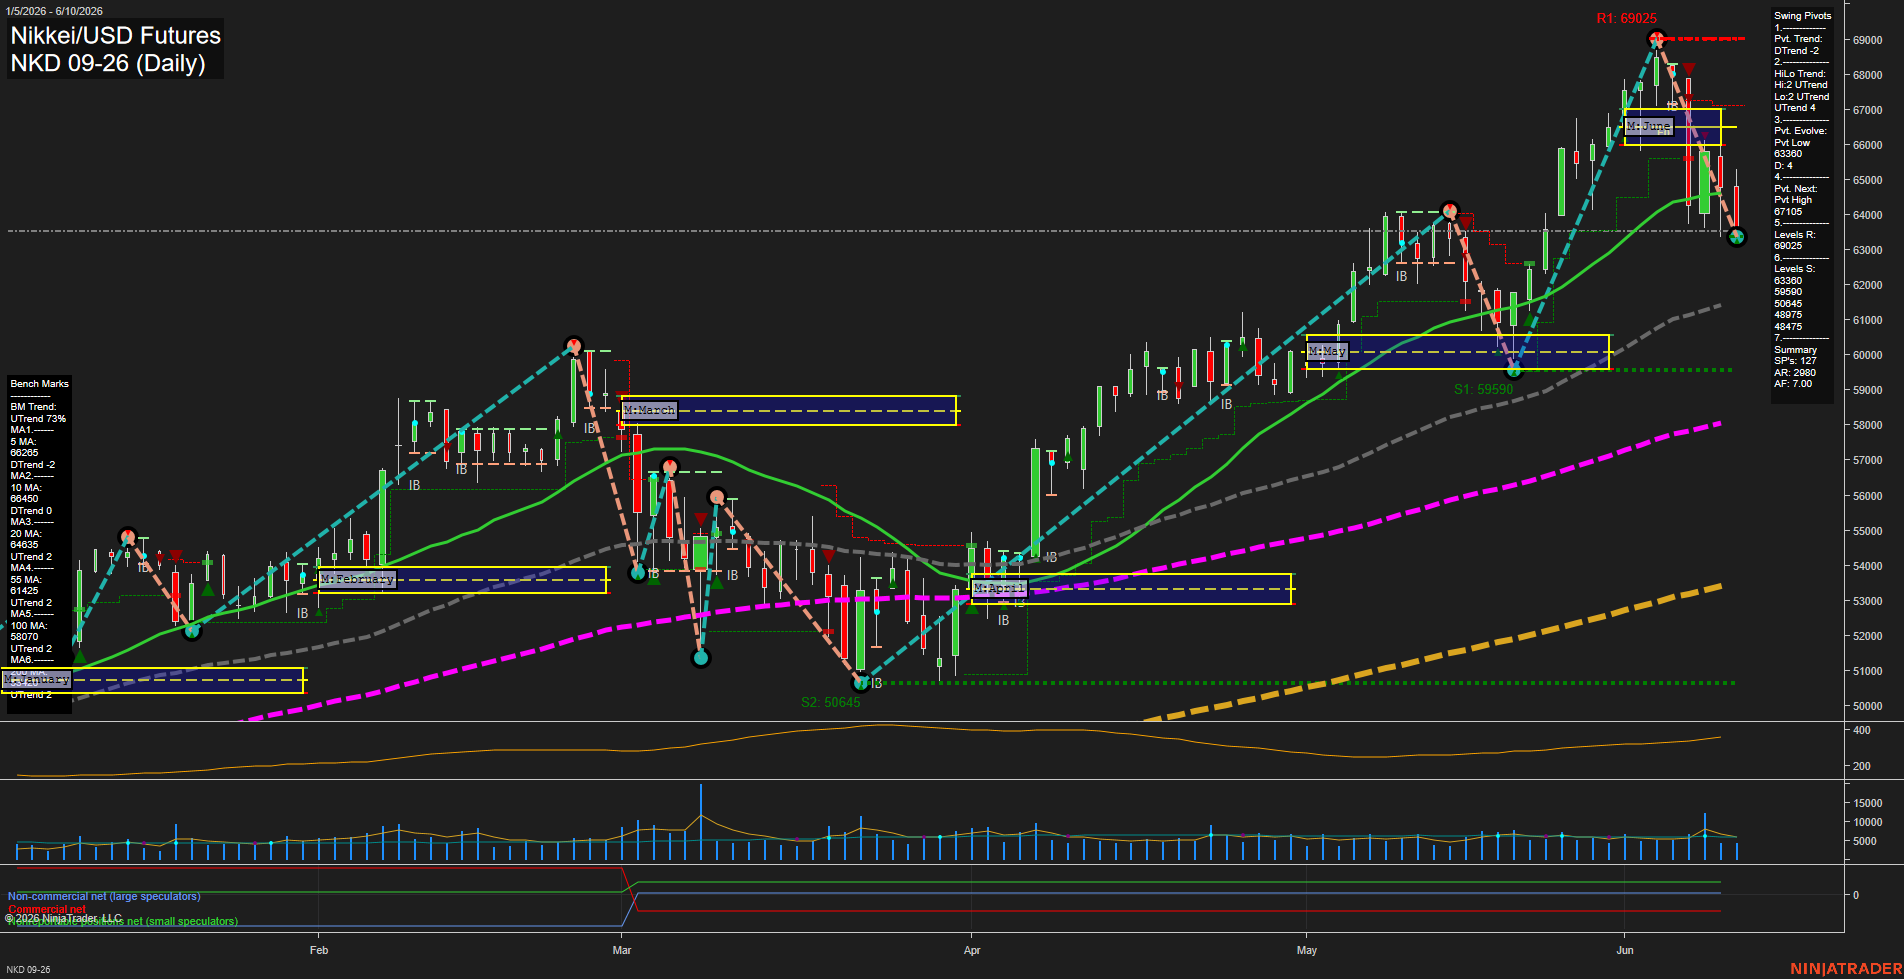Click the 0 value on COT panel axis
This screenshot has width=1904, height=979.
pos(1856,896)
